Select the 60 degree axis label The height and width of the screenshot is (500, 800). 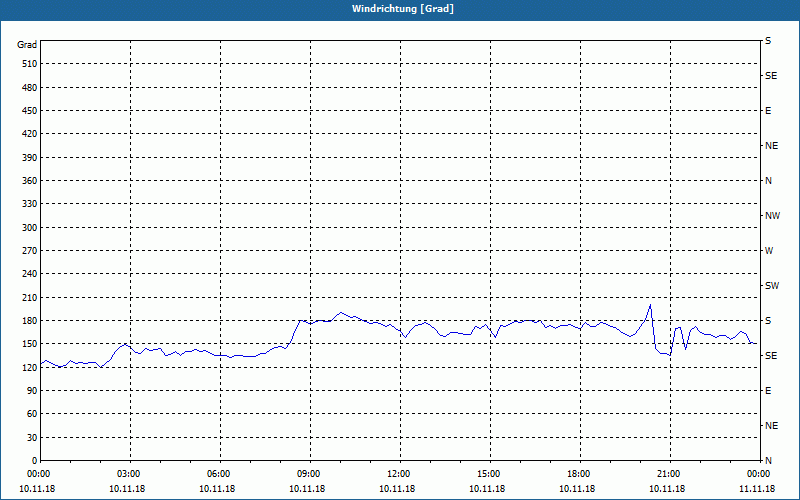pyautogui.click(x=32, y=414)
